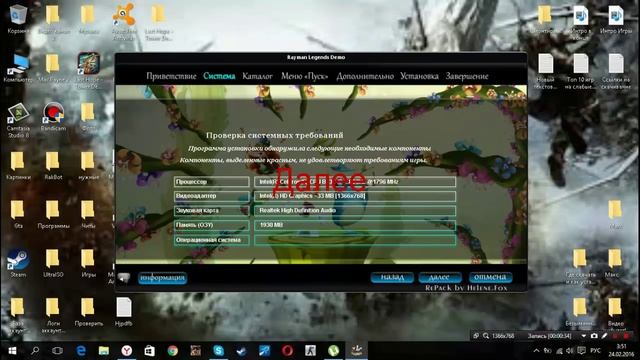Open taskbar search magnifier
Viewport: 640px width, 360px height.
(35, 351)
